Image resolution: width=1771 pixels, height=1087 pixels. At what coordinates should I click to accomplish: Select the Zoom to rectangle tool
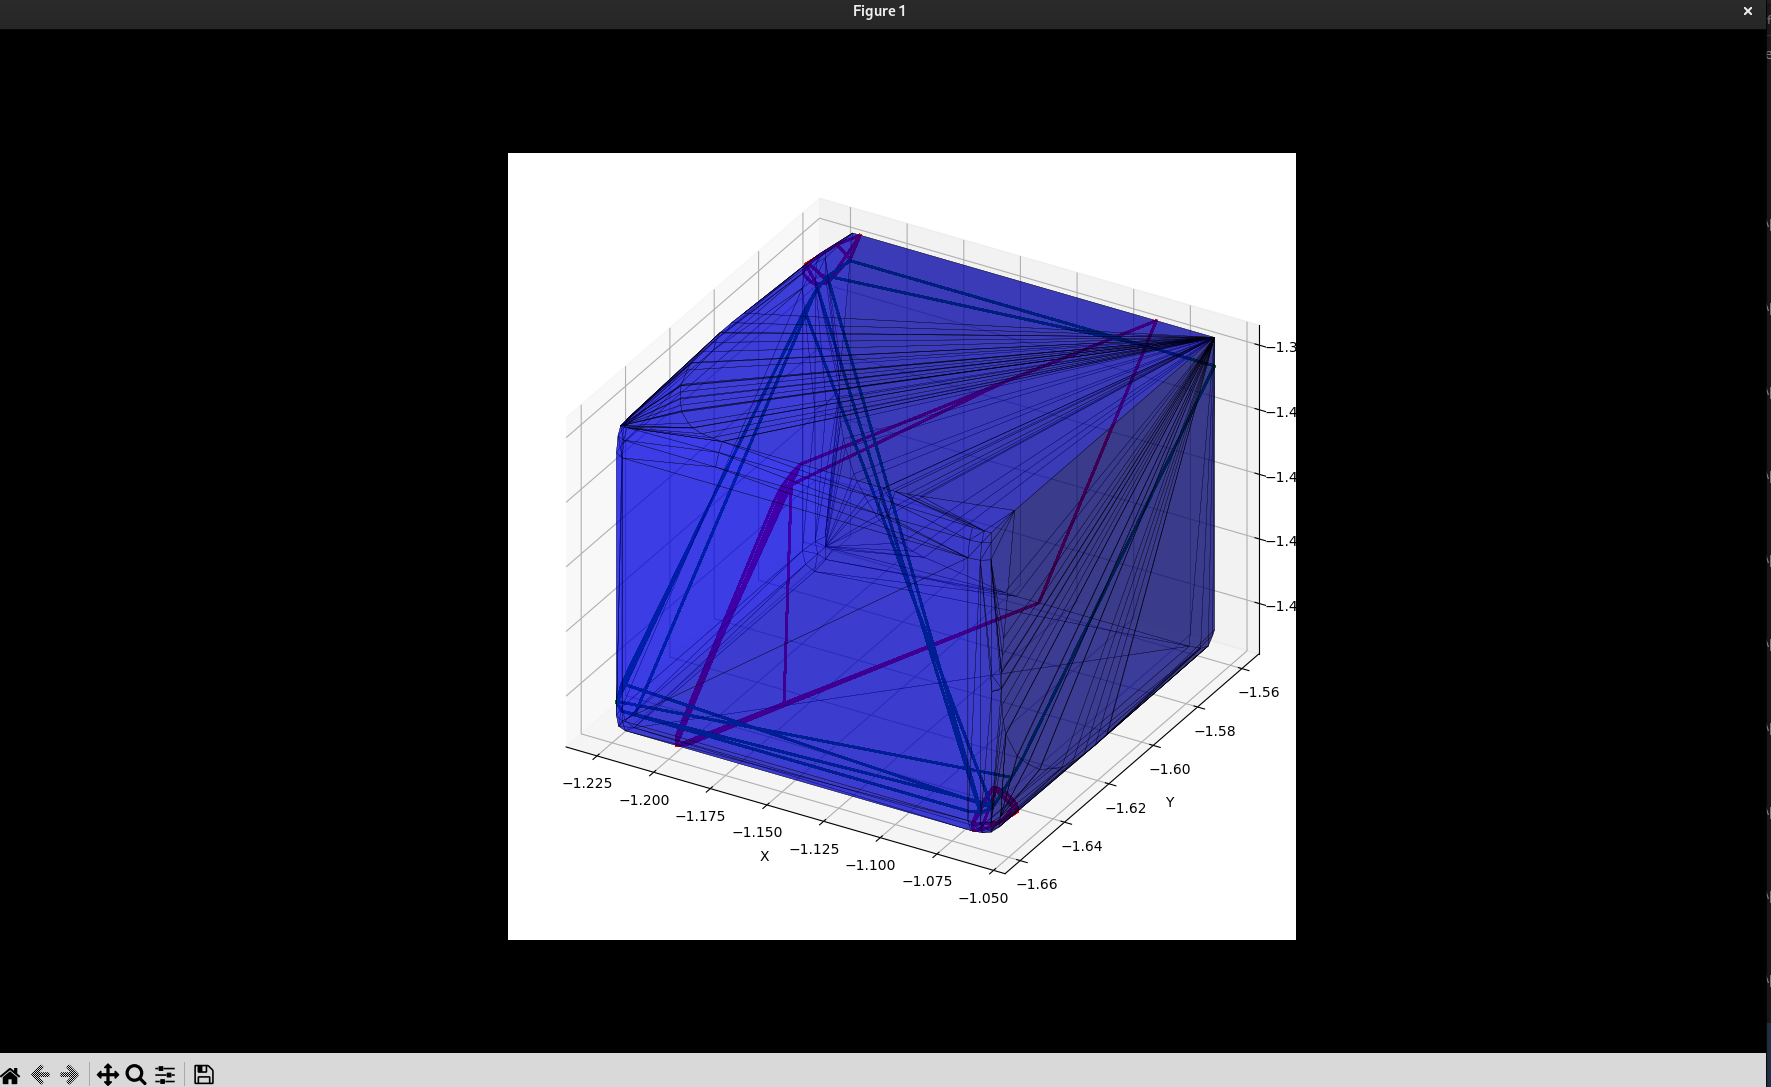click(x=136, y=1075)
